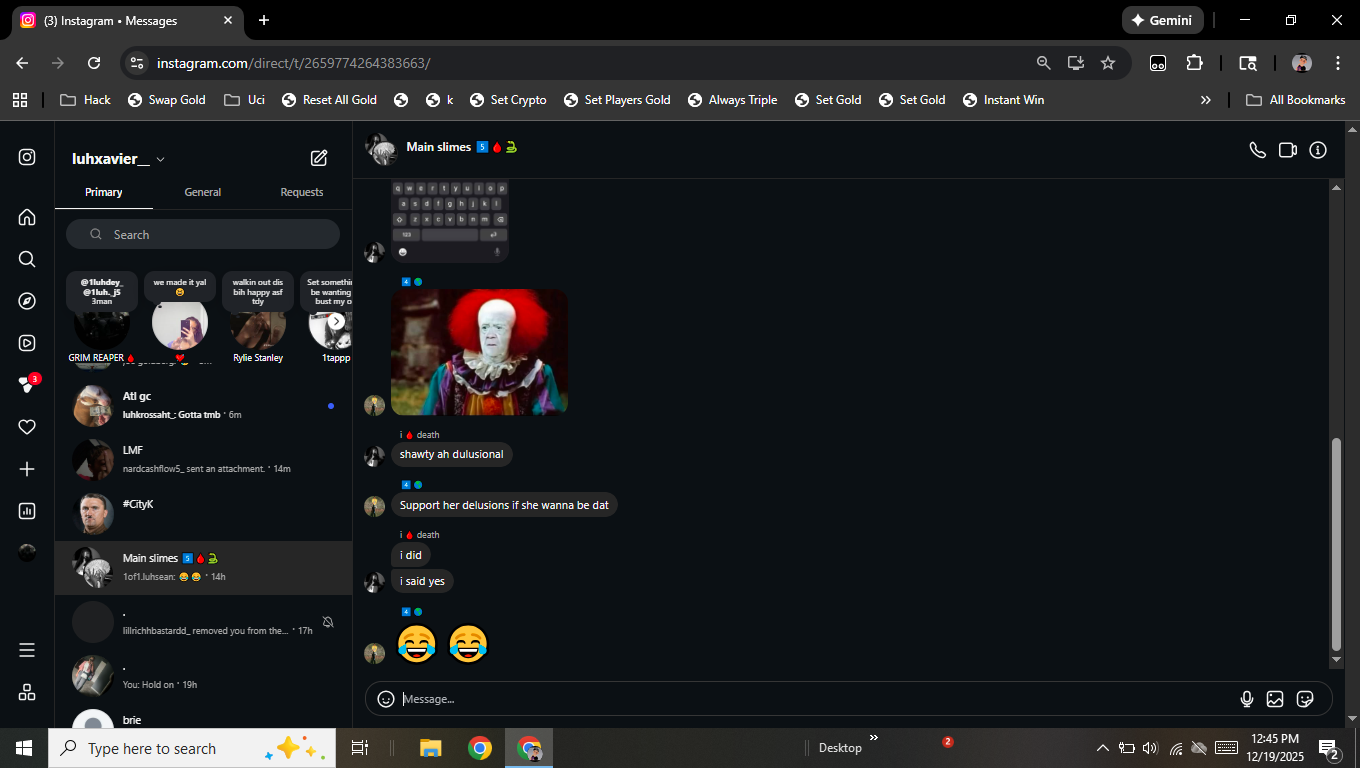
Task: Switch to Requests inbox tab
Action: coord(302,192)
